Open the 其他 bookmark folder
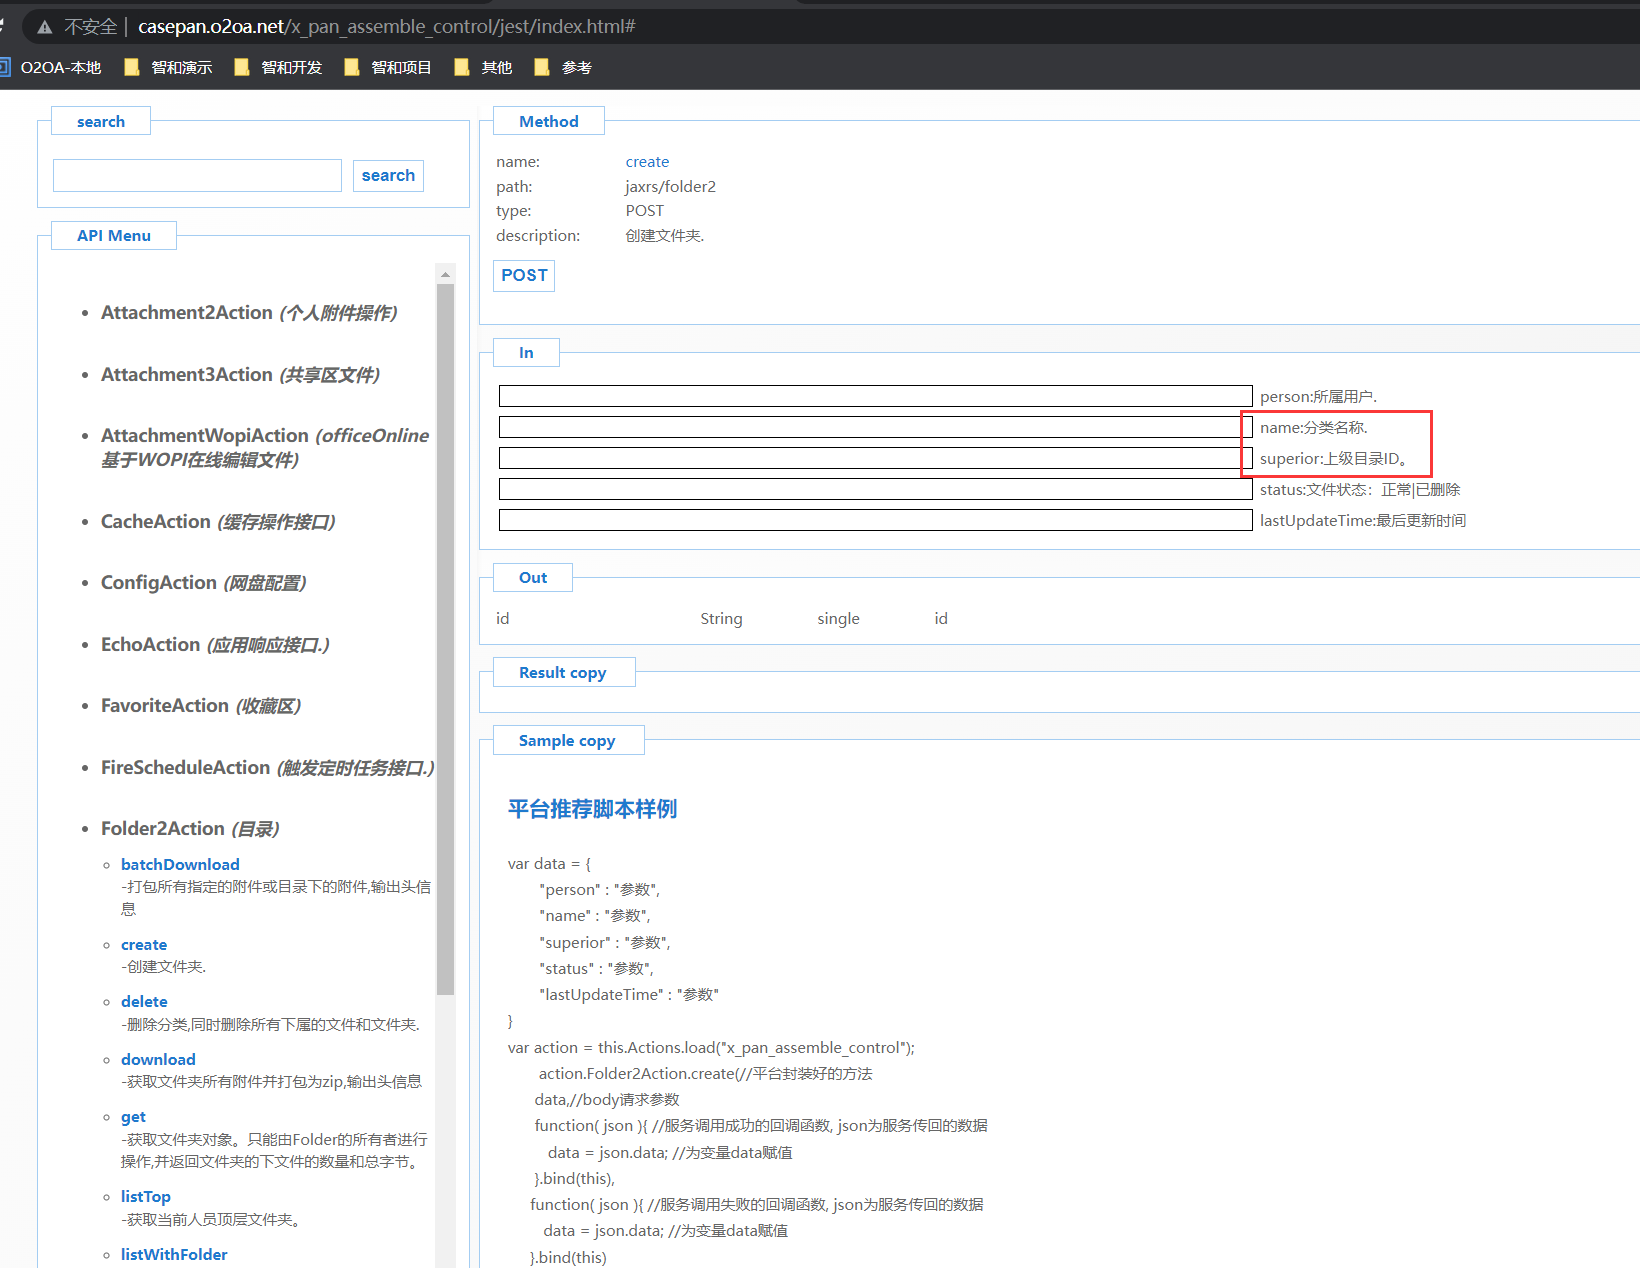Viewport: 1640px width, 1268px height. pos(483,67)
